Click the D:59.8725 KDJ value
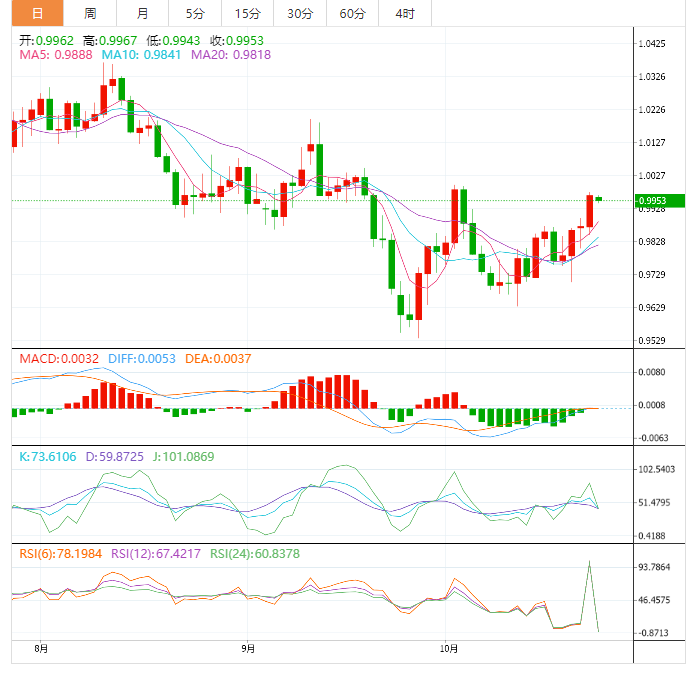 (114, 457)
